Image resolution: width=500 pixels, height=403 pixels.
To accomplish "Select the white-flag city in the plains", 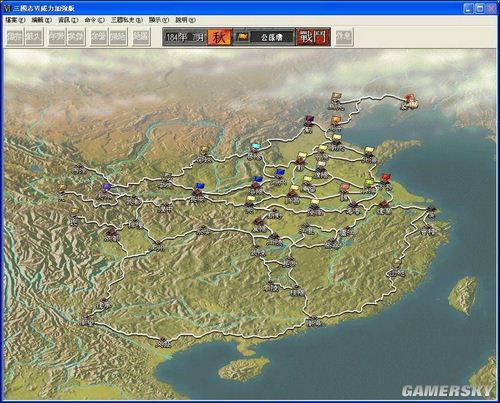I will point(321,170).
